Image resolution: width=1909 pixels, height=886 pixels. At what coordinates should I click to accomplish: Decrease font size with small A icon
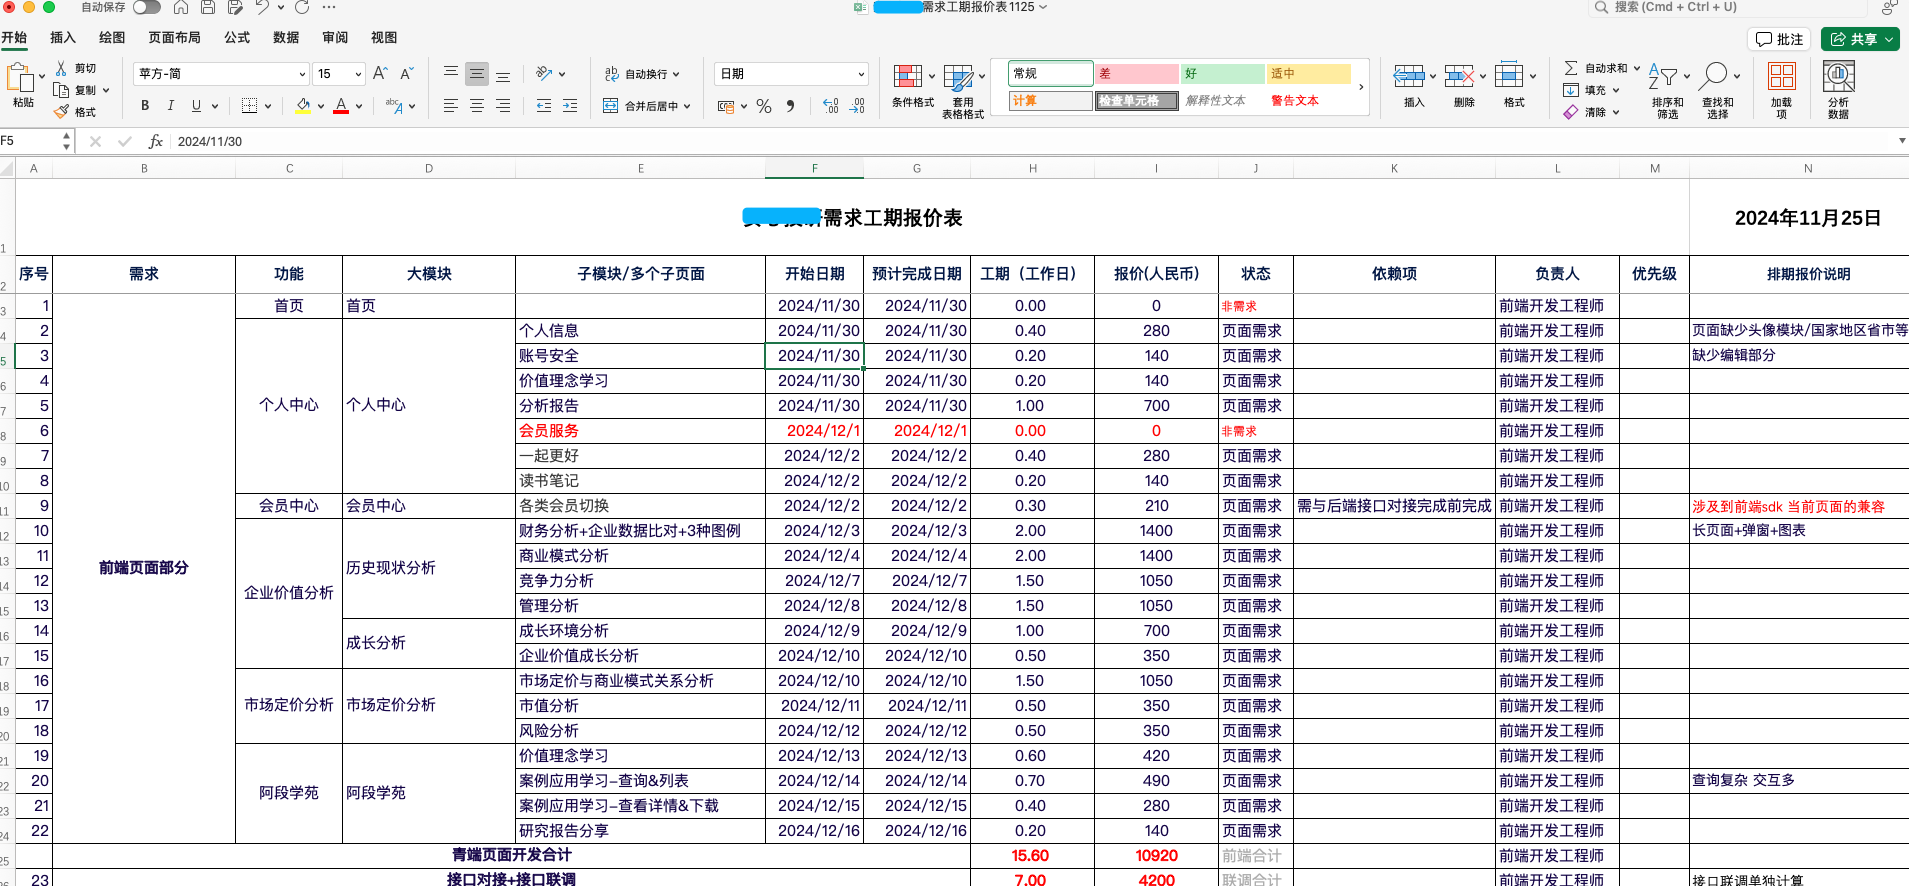click(406, 74)
